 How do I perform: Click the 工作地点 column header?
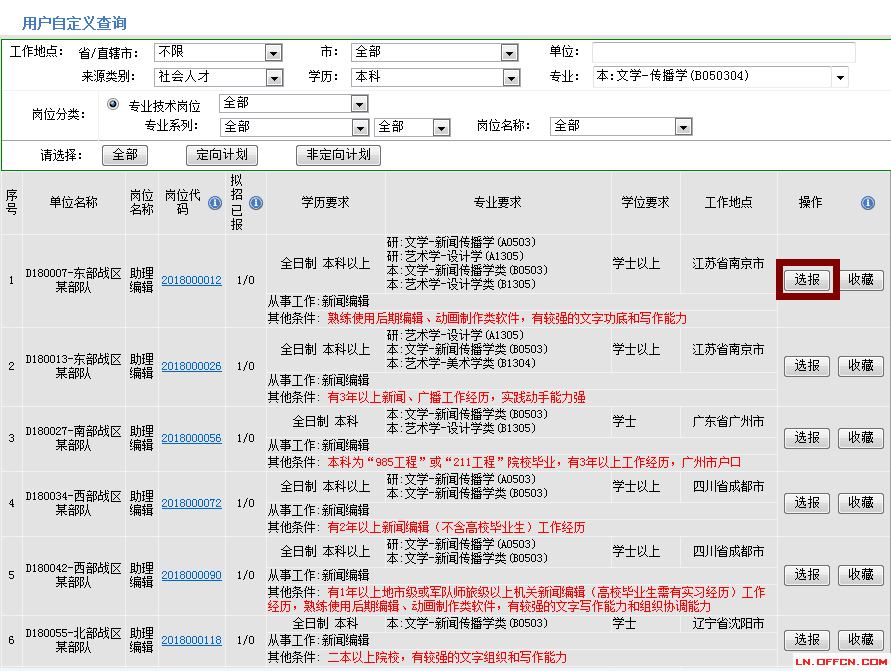pos(728,203)
